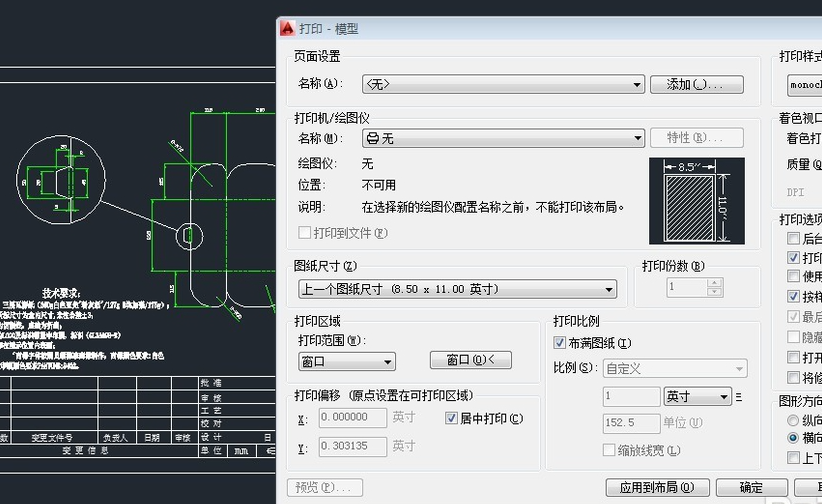Expand the 打印范围 dropdown set to 窗口
Image resolution: width=822 pixels, height=504 pixels.
346,361
